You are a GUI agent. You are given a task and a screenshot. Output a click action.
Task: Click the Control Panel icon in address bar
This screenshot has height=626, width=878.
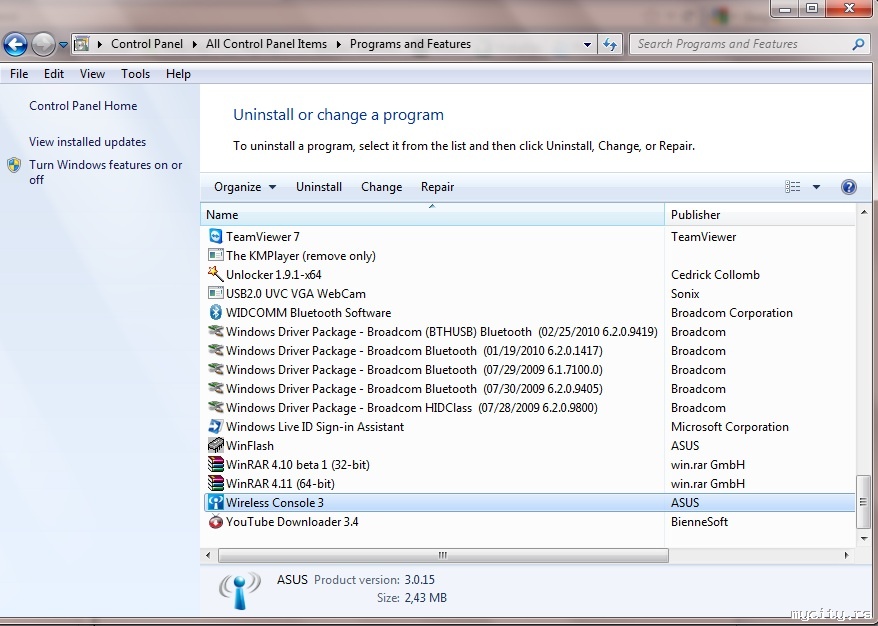click(82, 44)
